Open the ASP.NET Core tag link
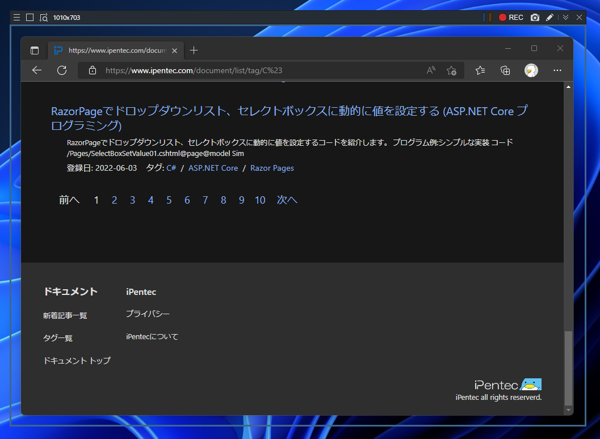Viewport: 600px width, 439px height. [x=213, y=168]
